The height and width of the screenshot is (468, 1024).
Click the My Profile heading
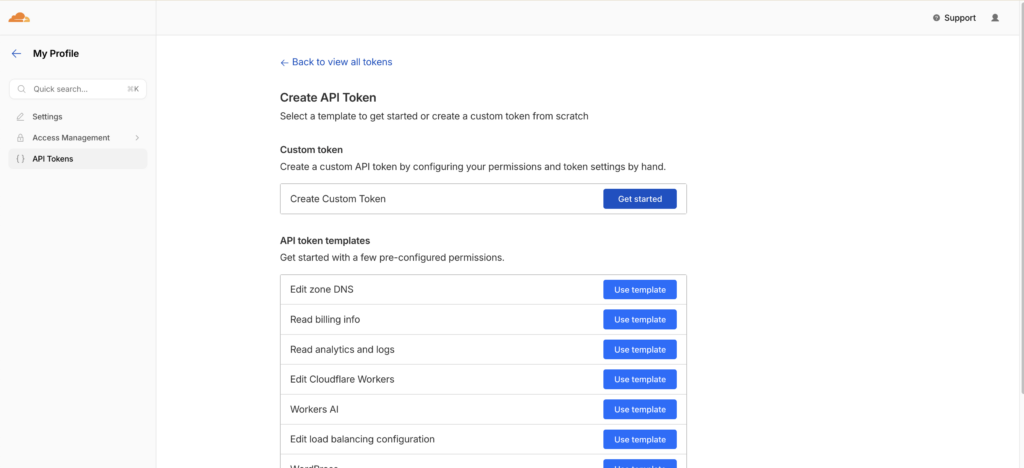click(x=56, y=54)
